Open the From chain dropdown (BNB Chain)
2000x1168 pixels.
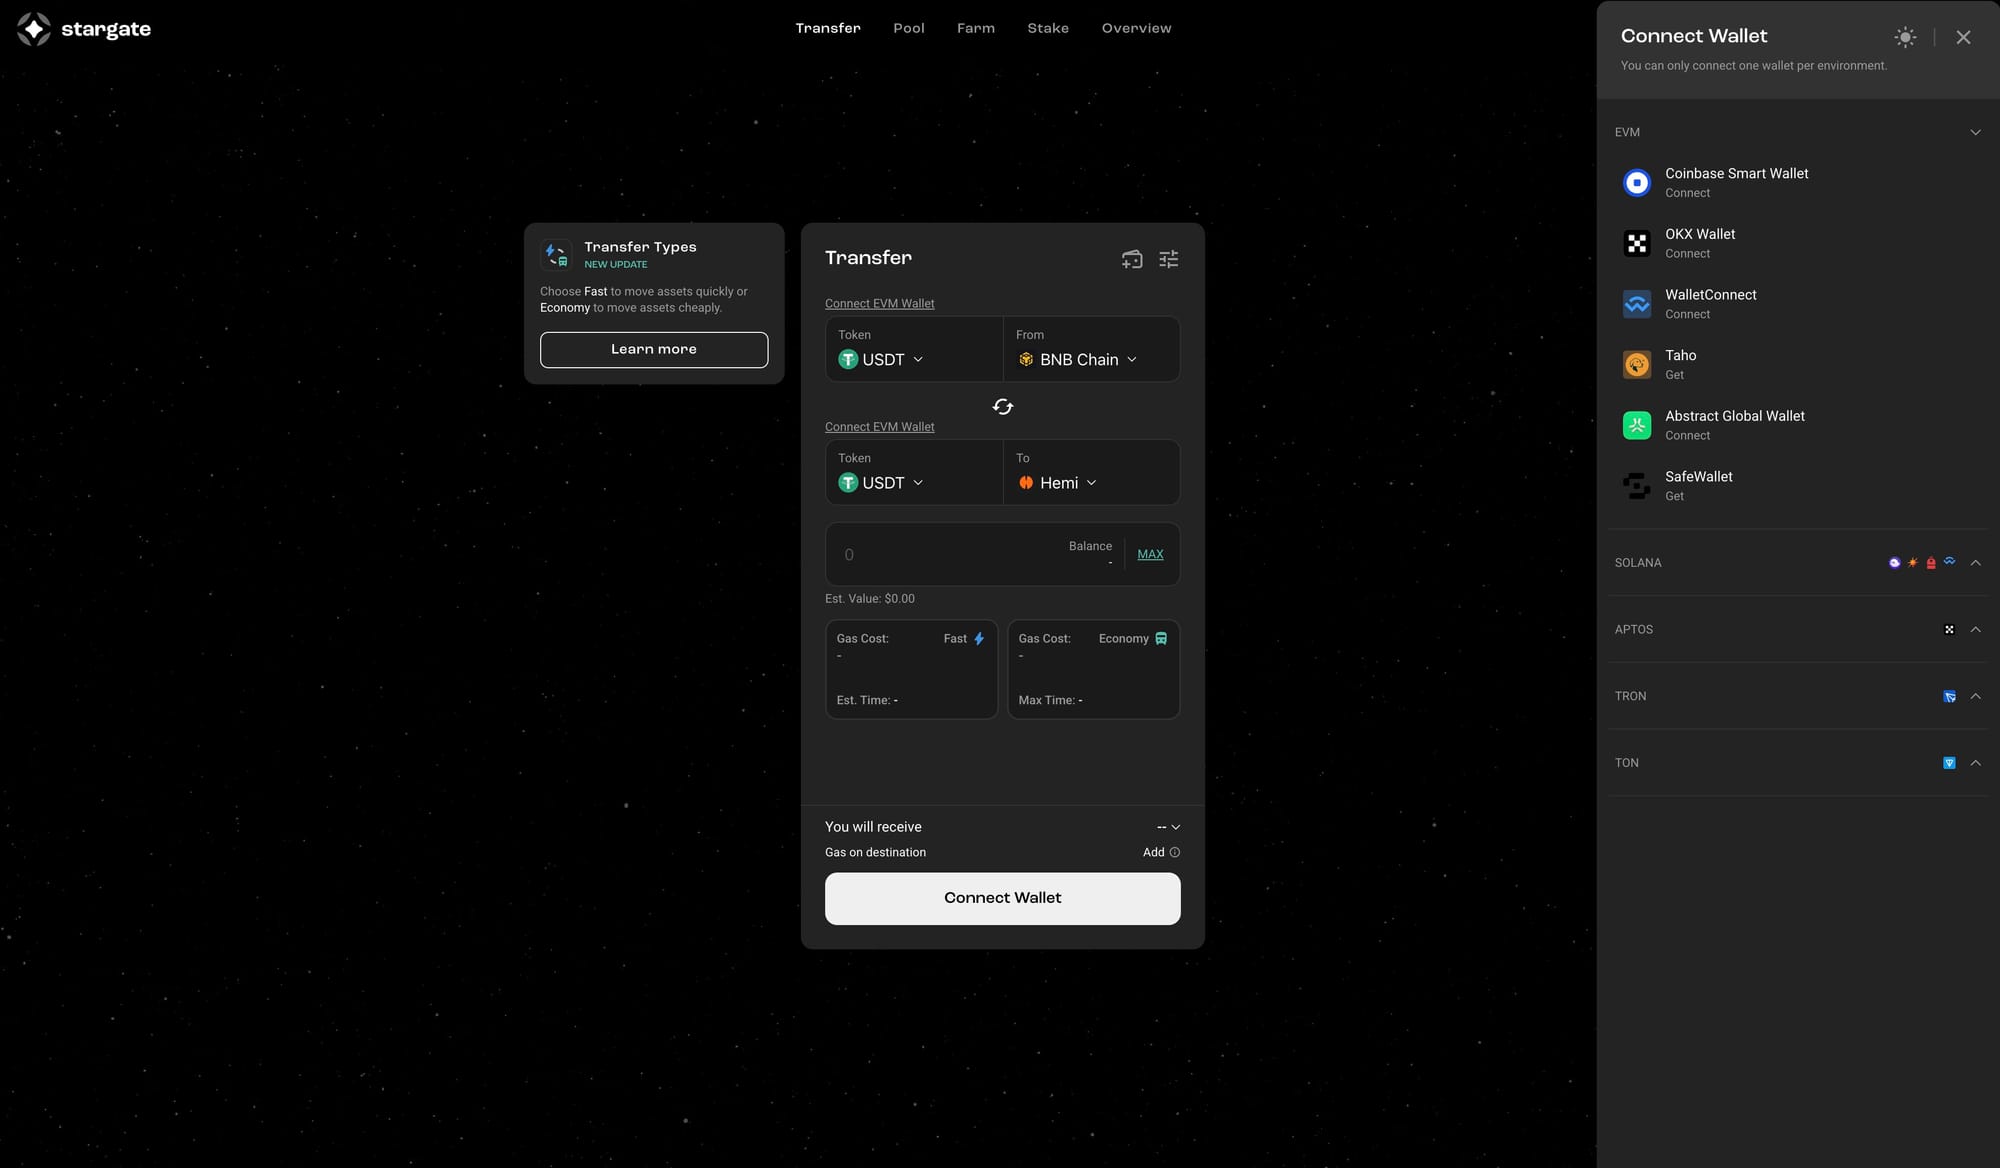[1078, 360]
